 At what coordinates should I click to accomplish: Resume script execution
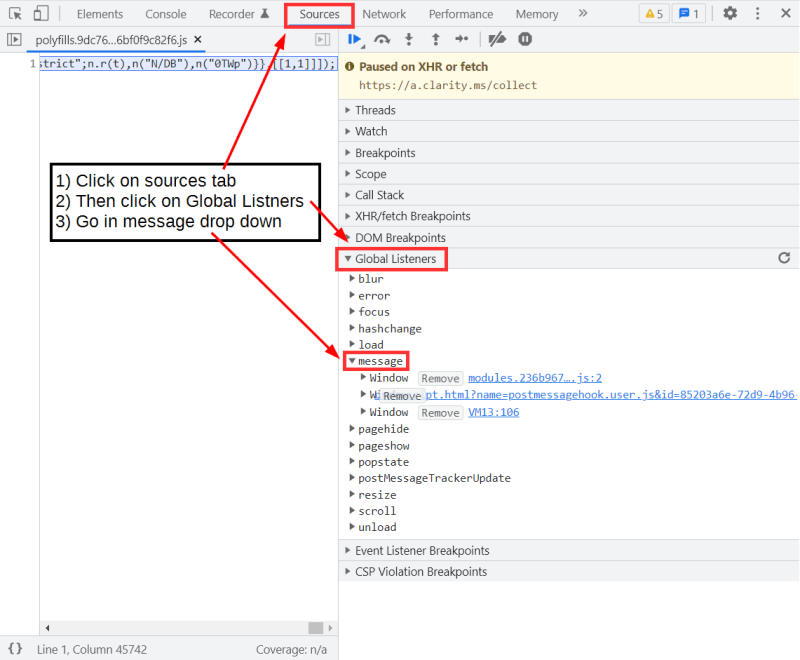coord(355,39)
